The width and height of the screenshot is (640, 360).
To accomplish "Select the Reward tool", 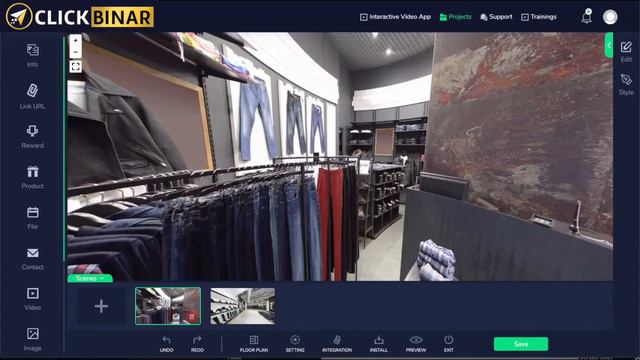I will pyautogui.click(x=33, y=136).
